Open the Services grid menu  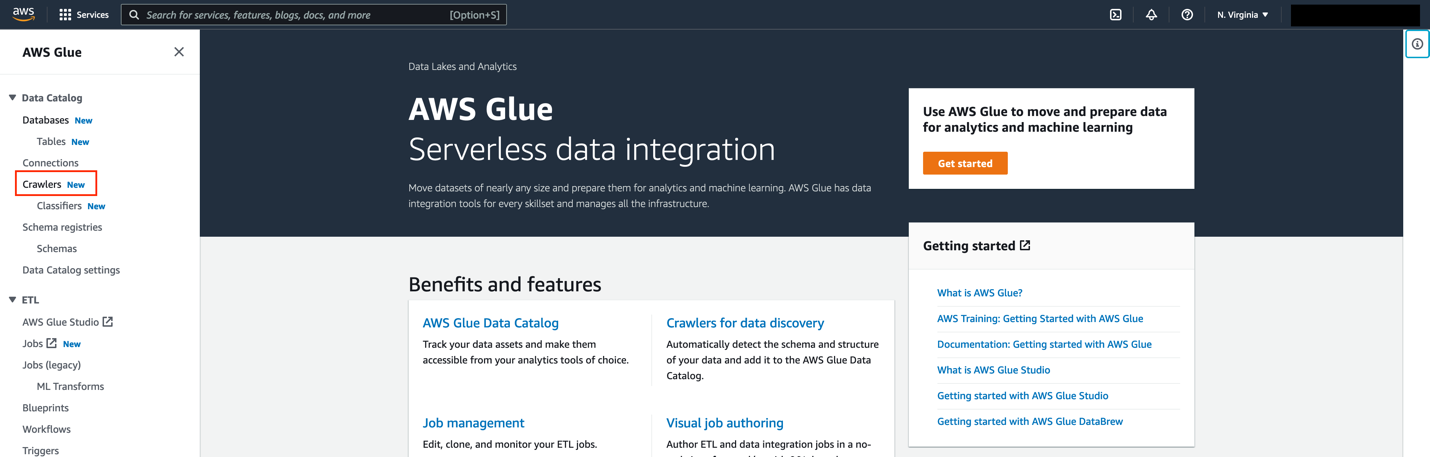coord(65,15)
